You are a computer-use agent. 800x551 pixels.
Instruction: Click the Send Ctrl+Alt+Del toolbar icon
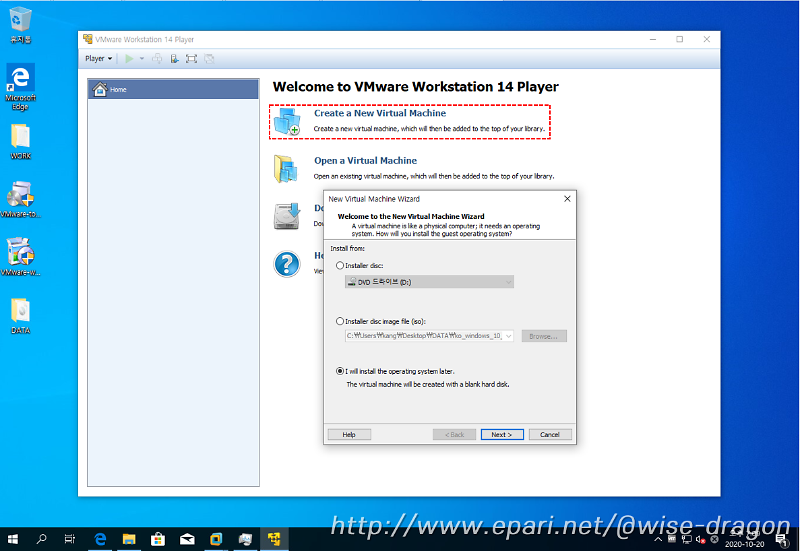(157, 59)
